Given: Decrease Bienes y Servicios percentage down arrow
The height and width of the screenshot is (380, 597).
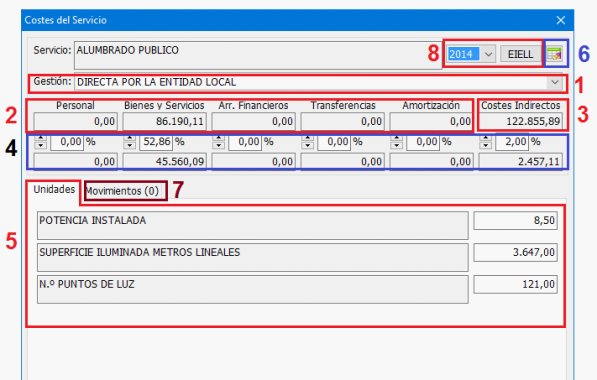Looking at the screenshot, I should click(129, 145).
